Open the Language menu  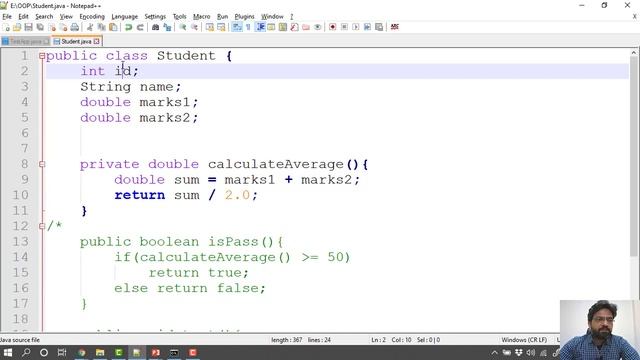(x=124, y=16)
